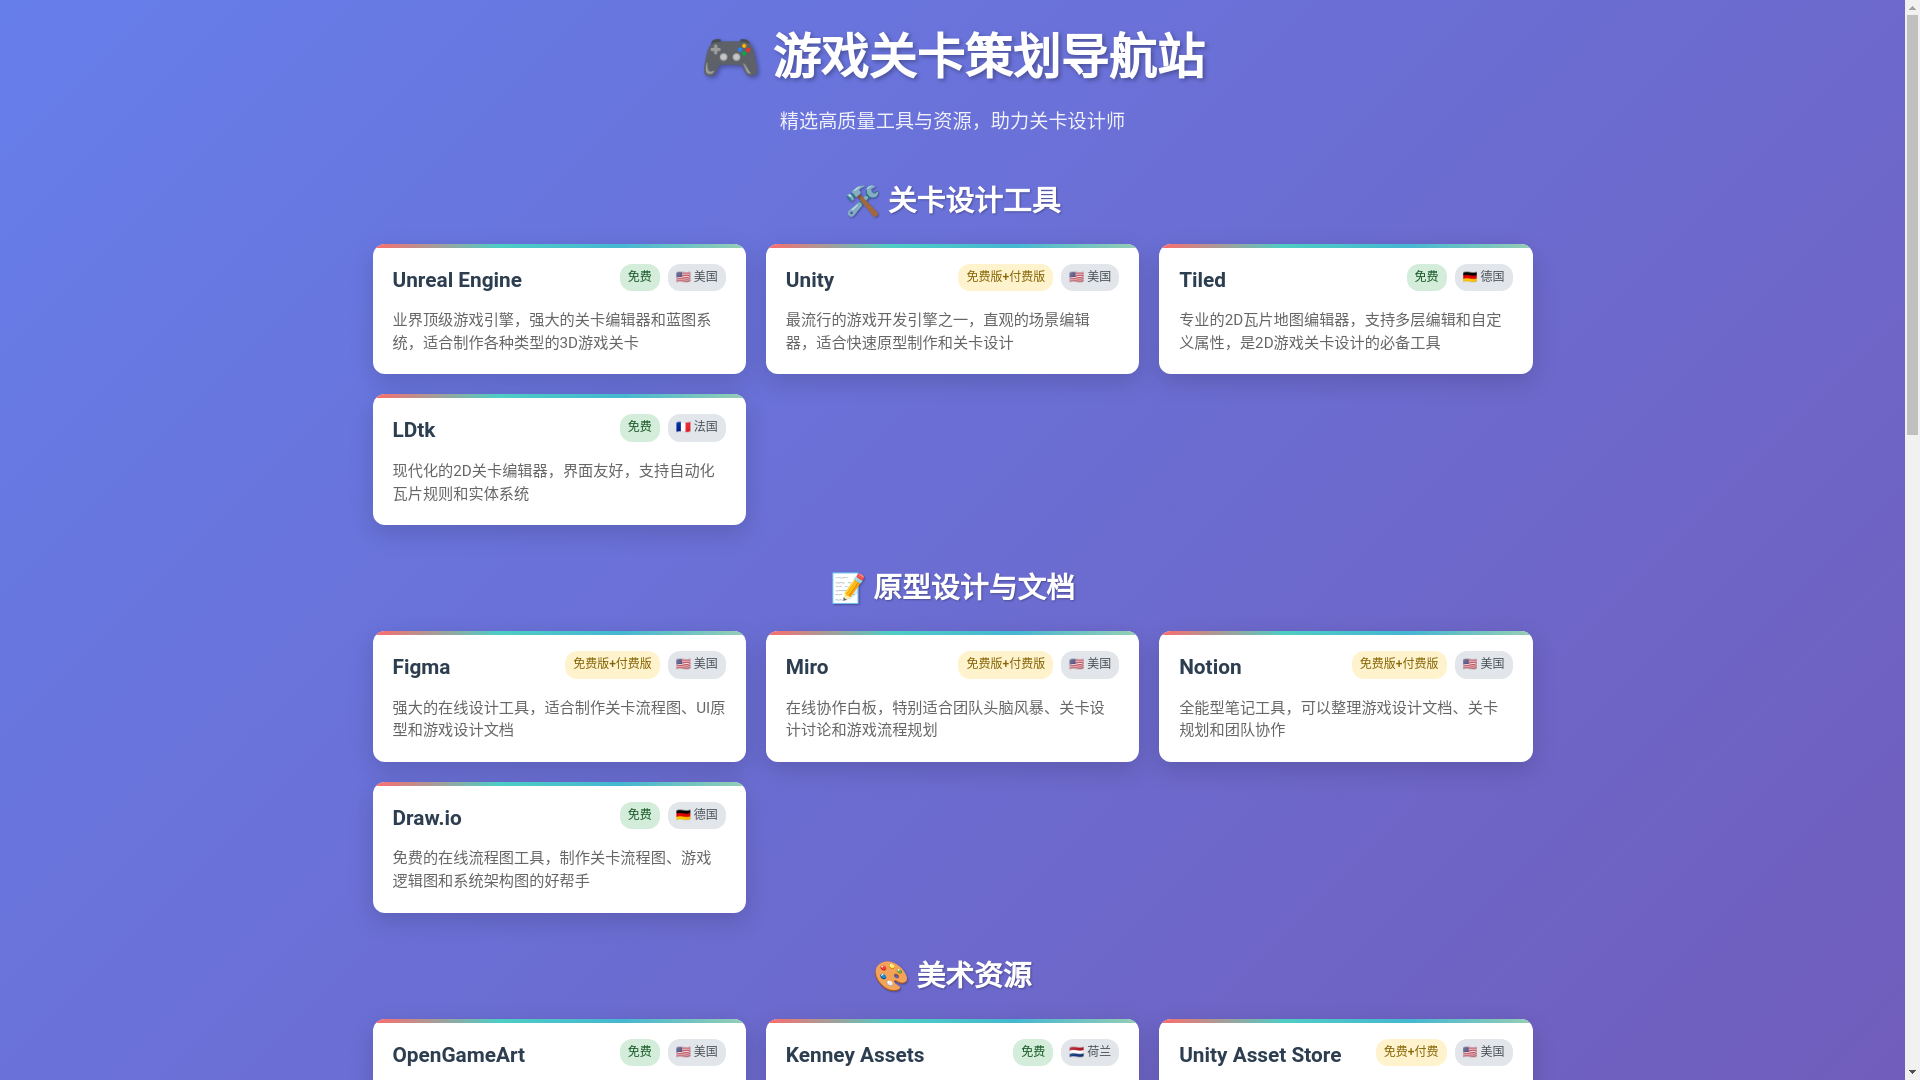Open the OpenGameArt card title
The width and height of the screenshot is (1920, 1080).
pos(458,1055)
